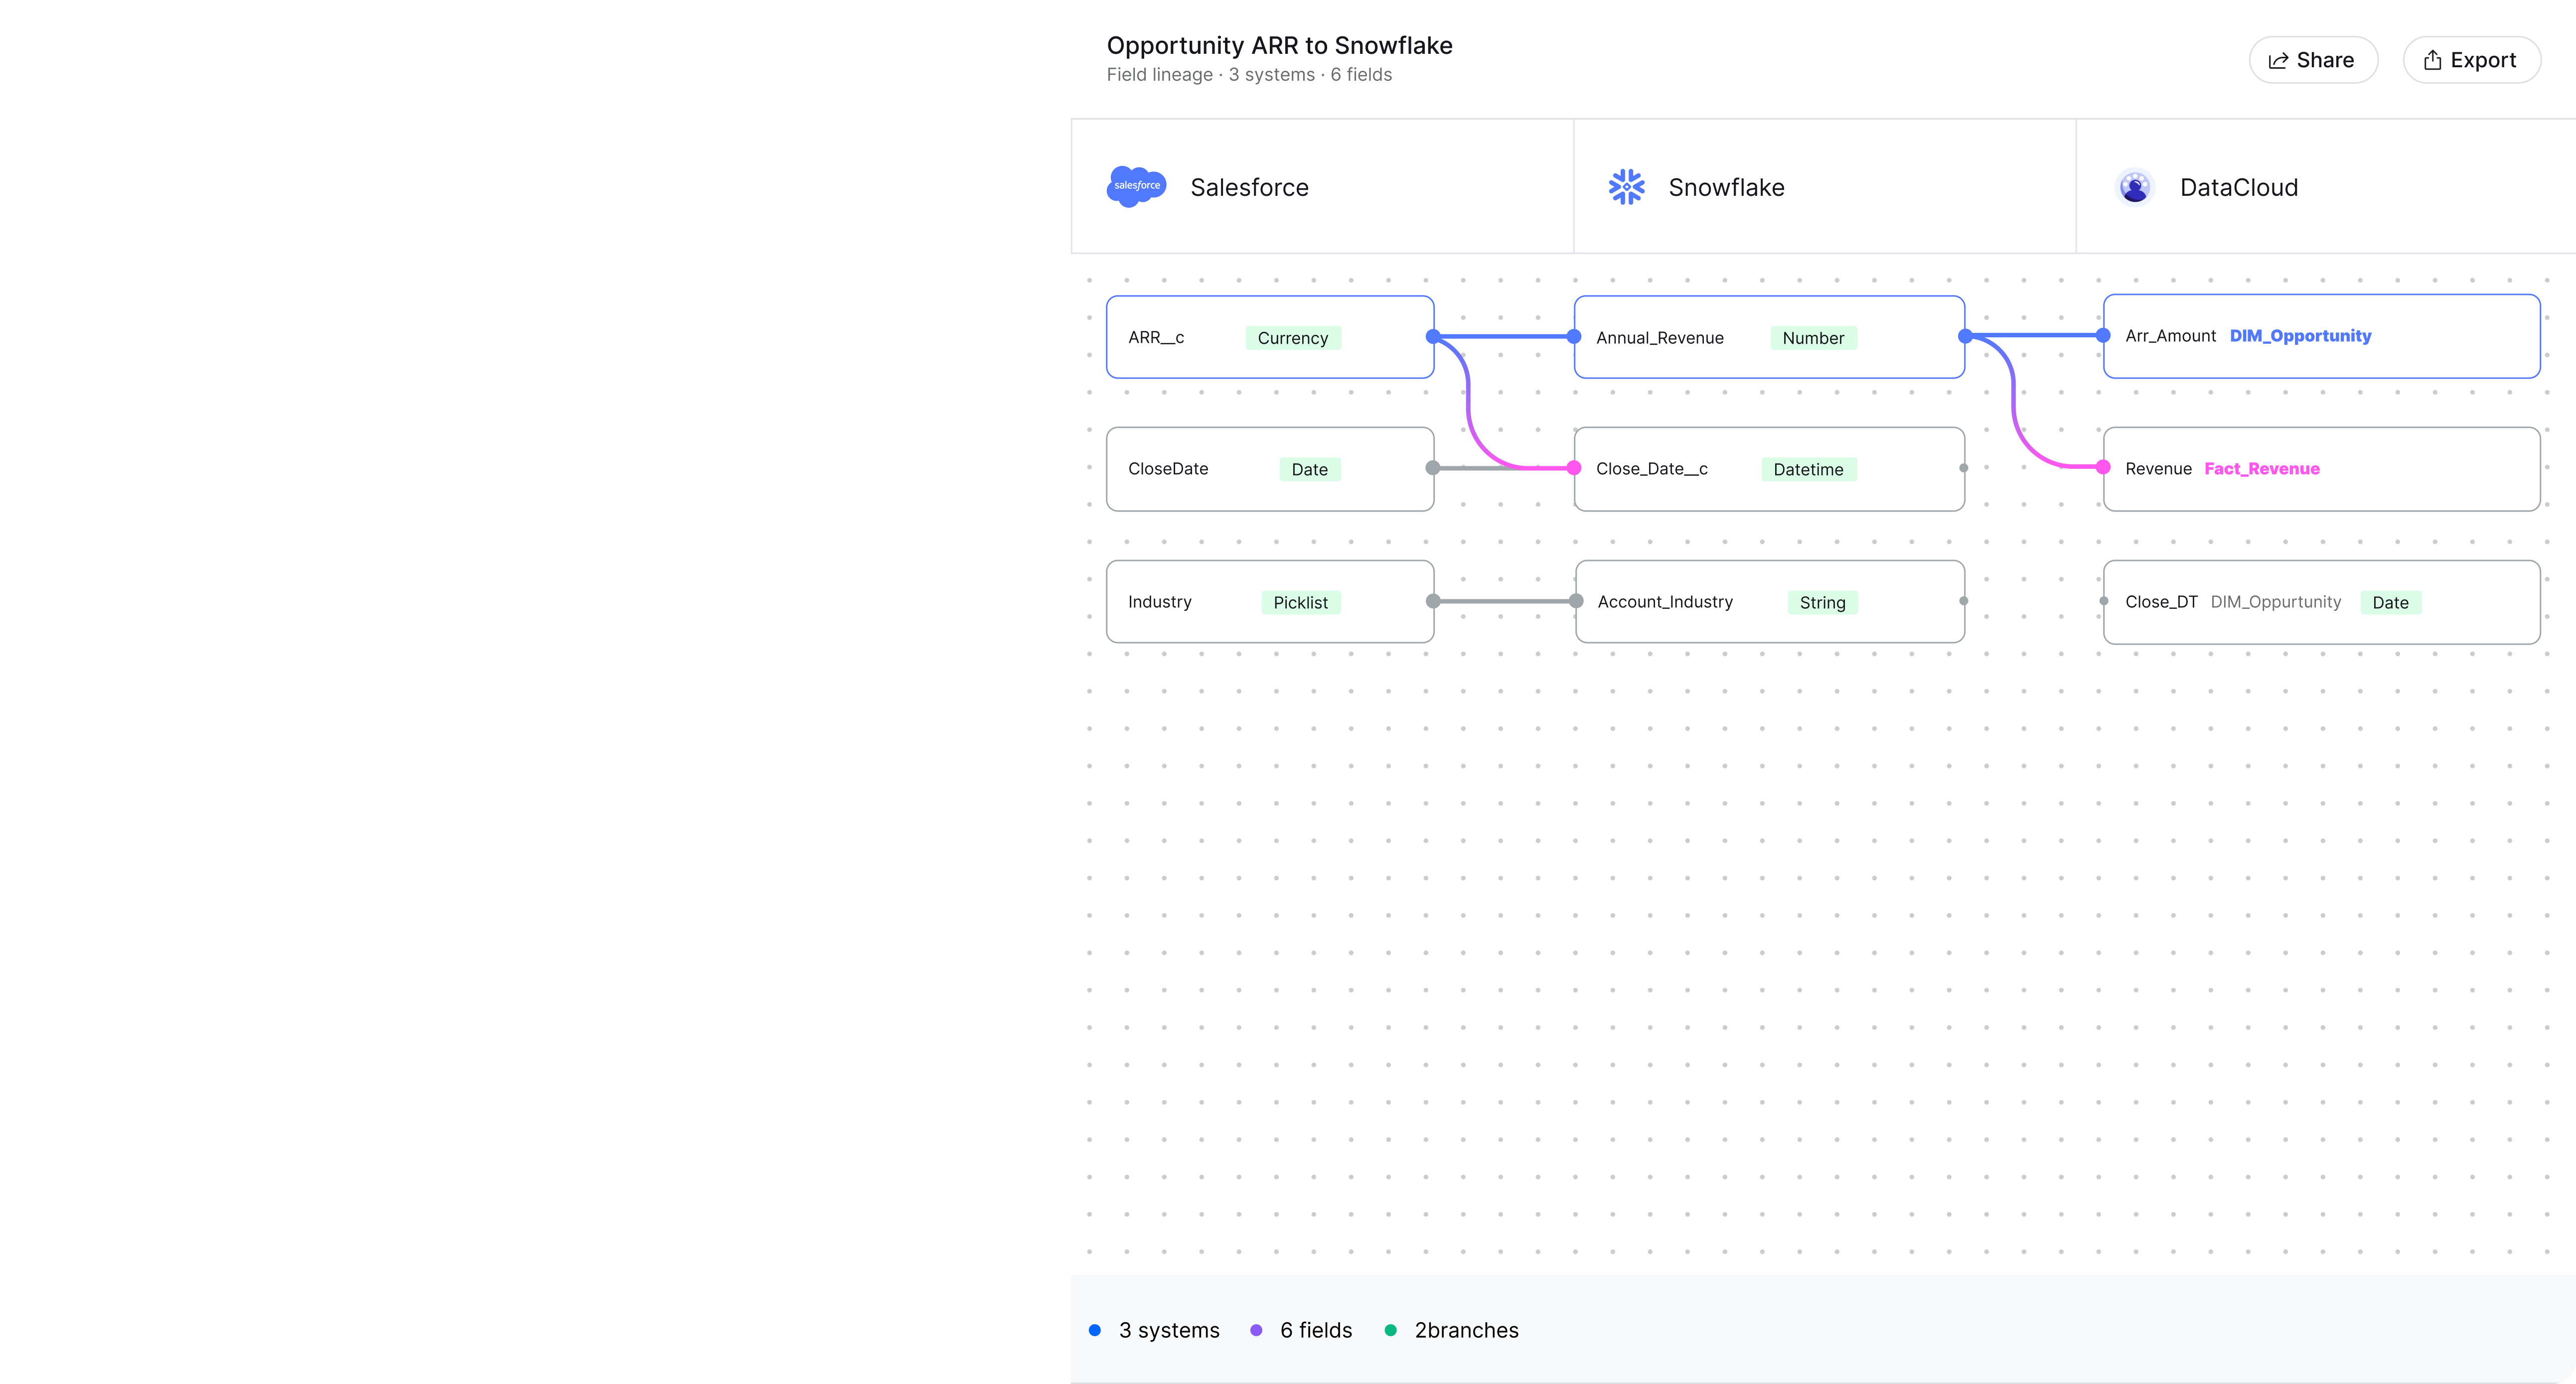
Task: Click the Currency type badge
Action: [1292, 338]
